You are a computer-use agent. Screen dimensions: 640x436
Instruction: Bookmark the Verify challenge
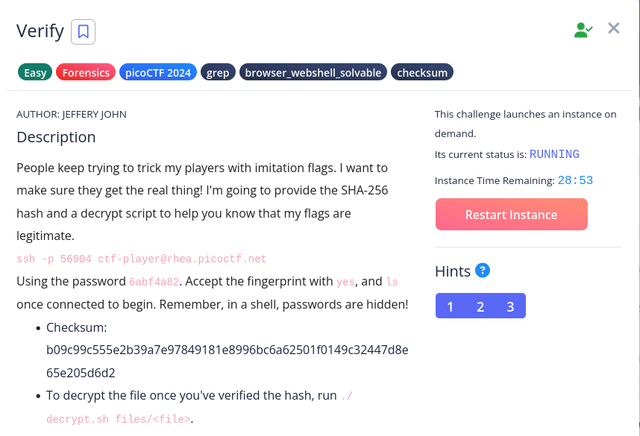pos(83,32)
